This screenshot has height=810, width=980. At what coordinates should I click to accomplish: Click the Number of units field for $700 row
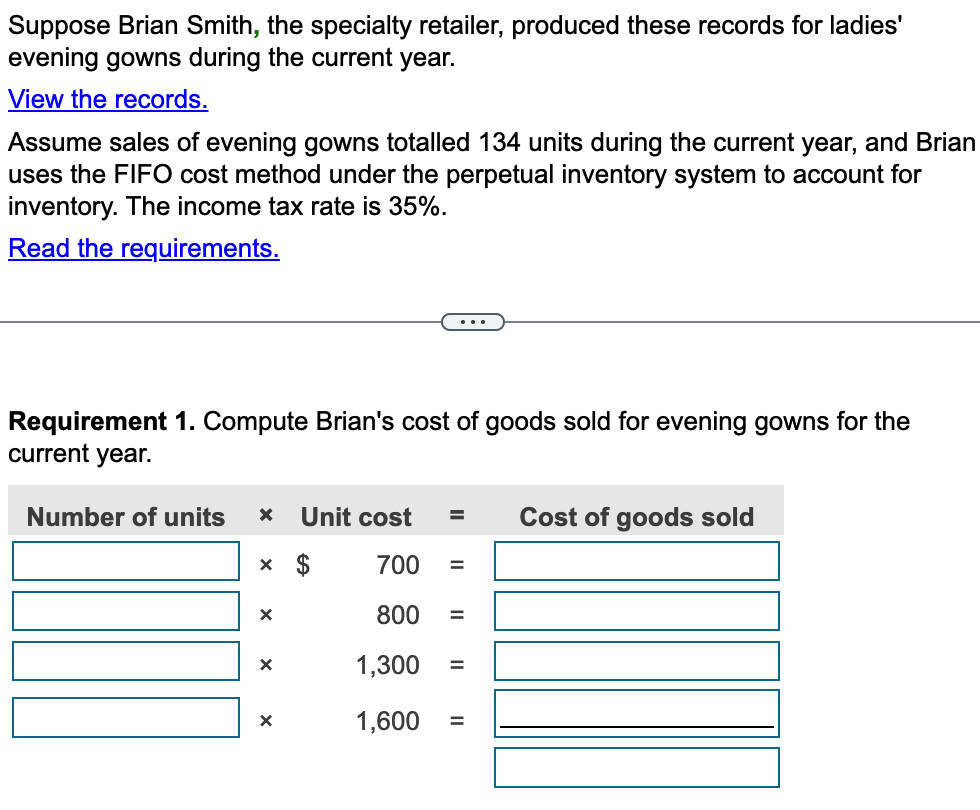(125, 560)
